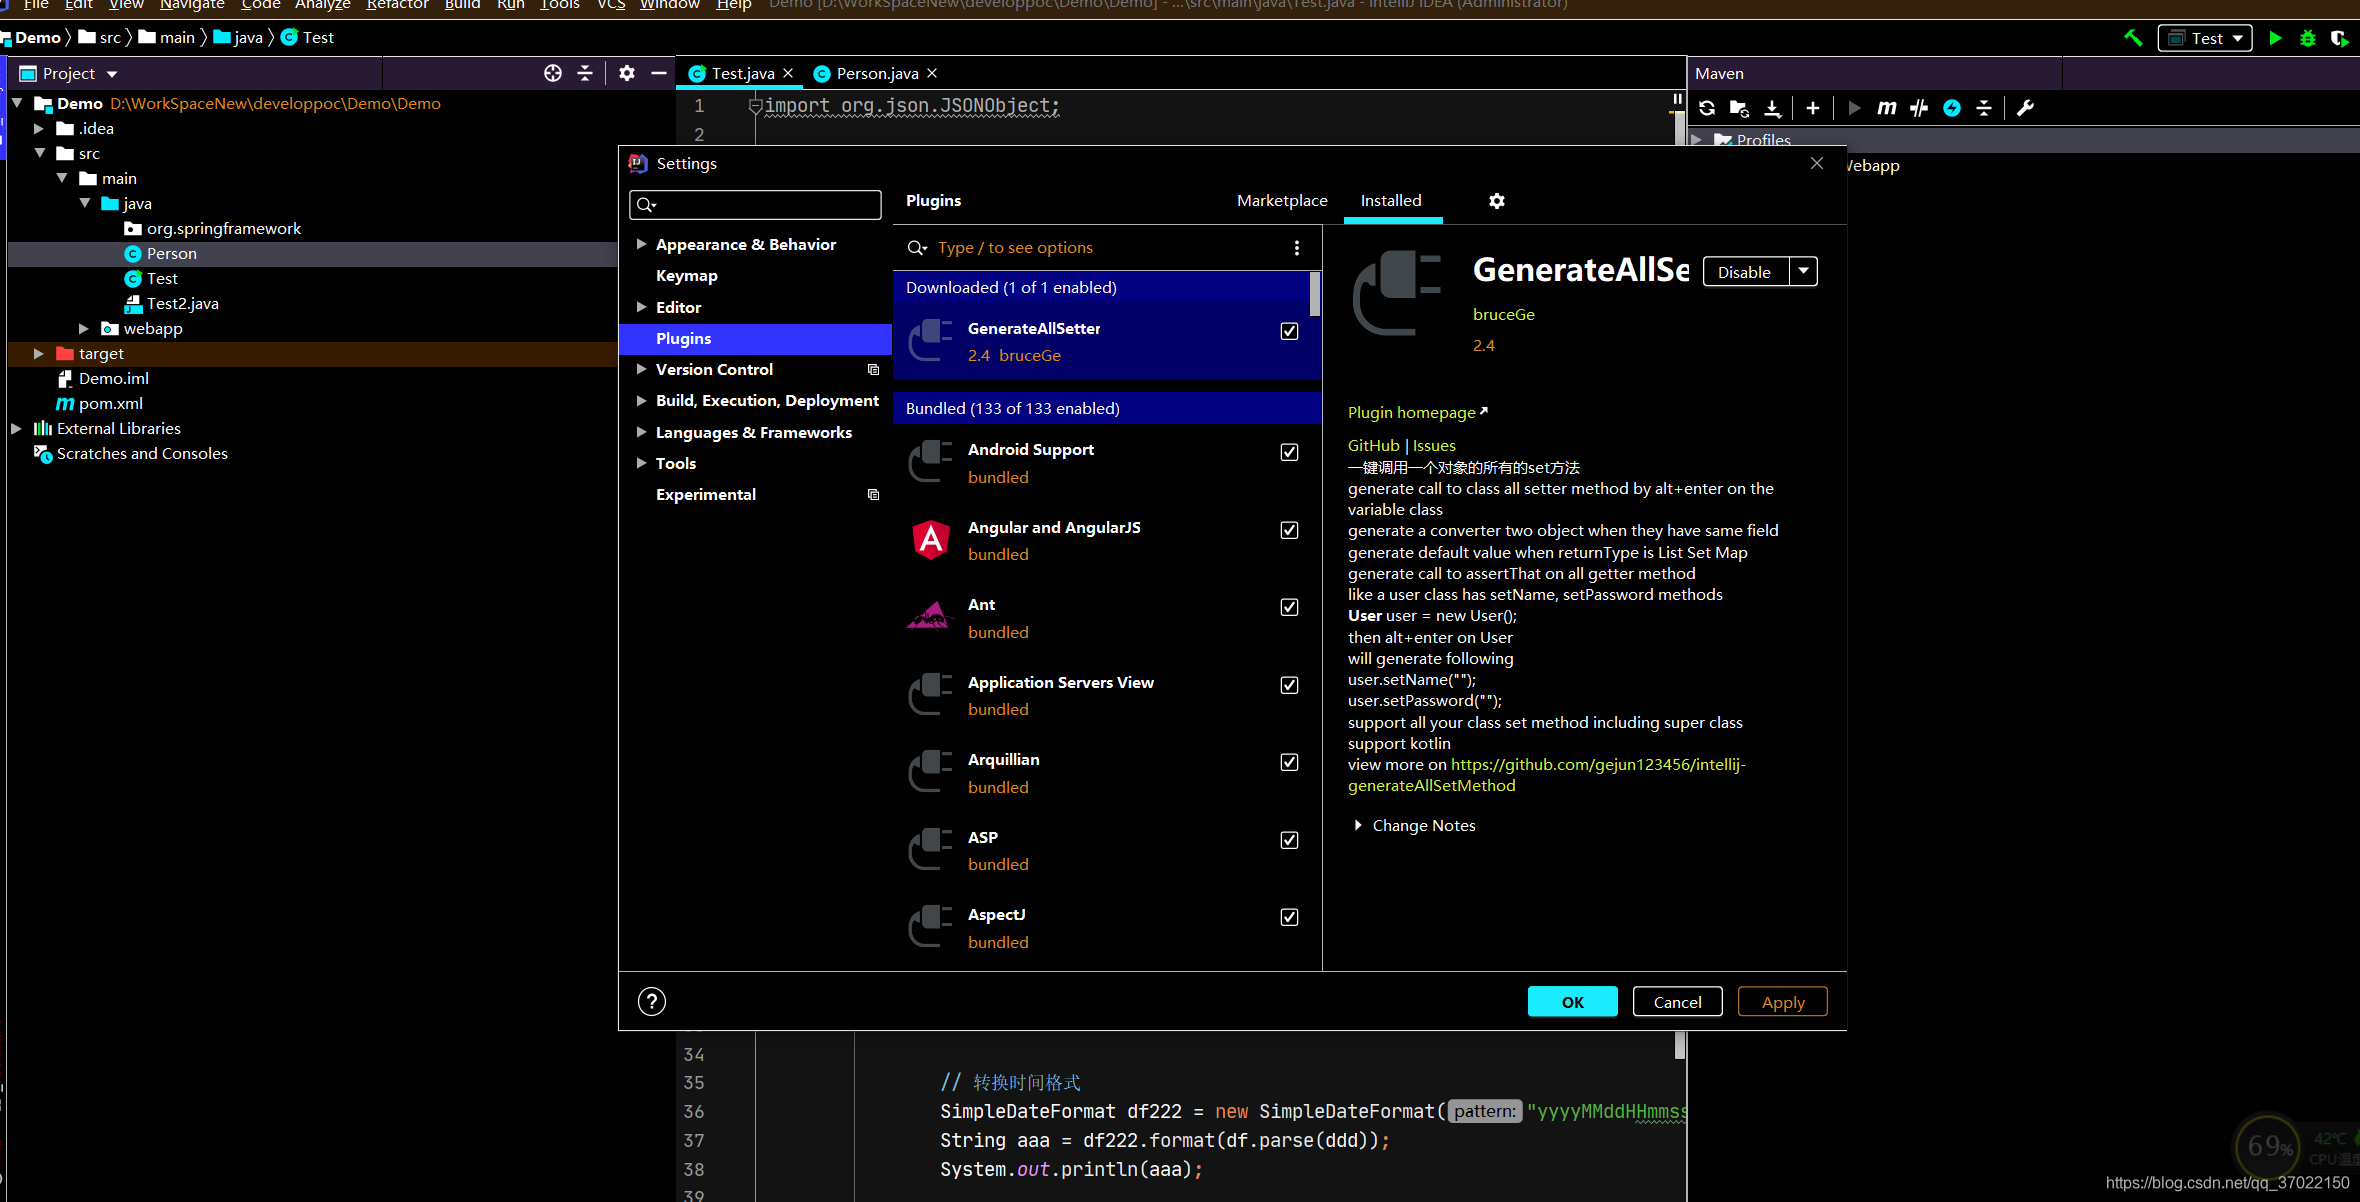Collapse all in Project panel
2360x1202 pixels.
[x=585, y=73]
